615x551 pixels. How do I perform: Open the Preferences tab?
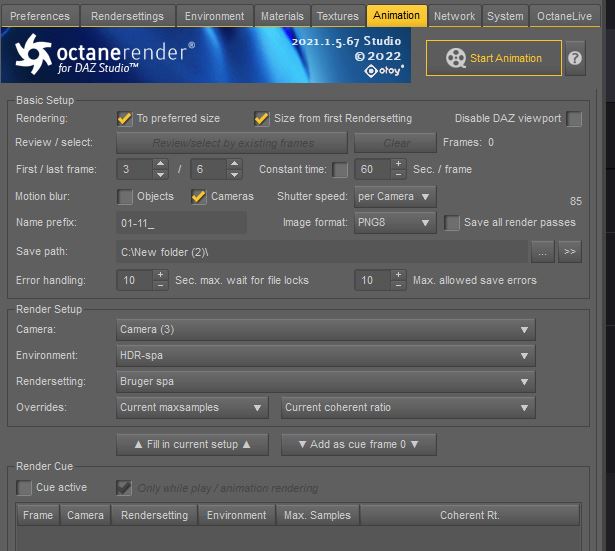click(40, 16)
